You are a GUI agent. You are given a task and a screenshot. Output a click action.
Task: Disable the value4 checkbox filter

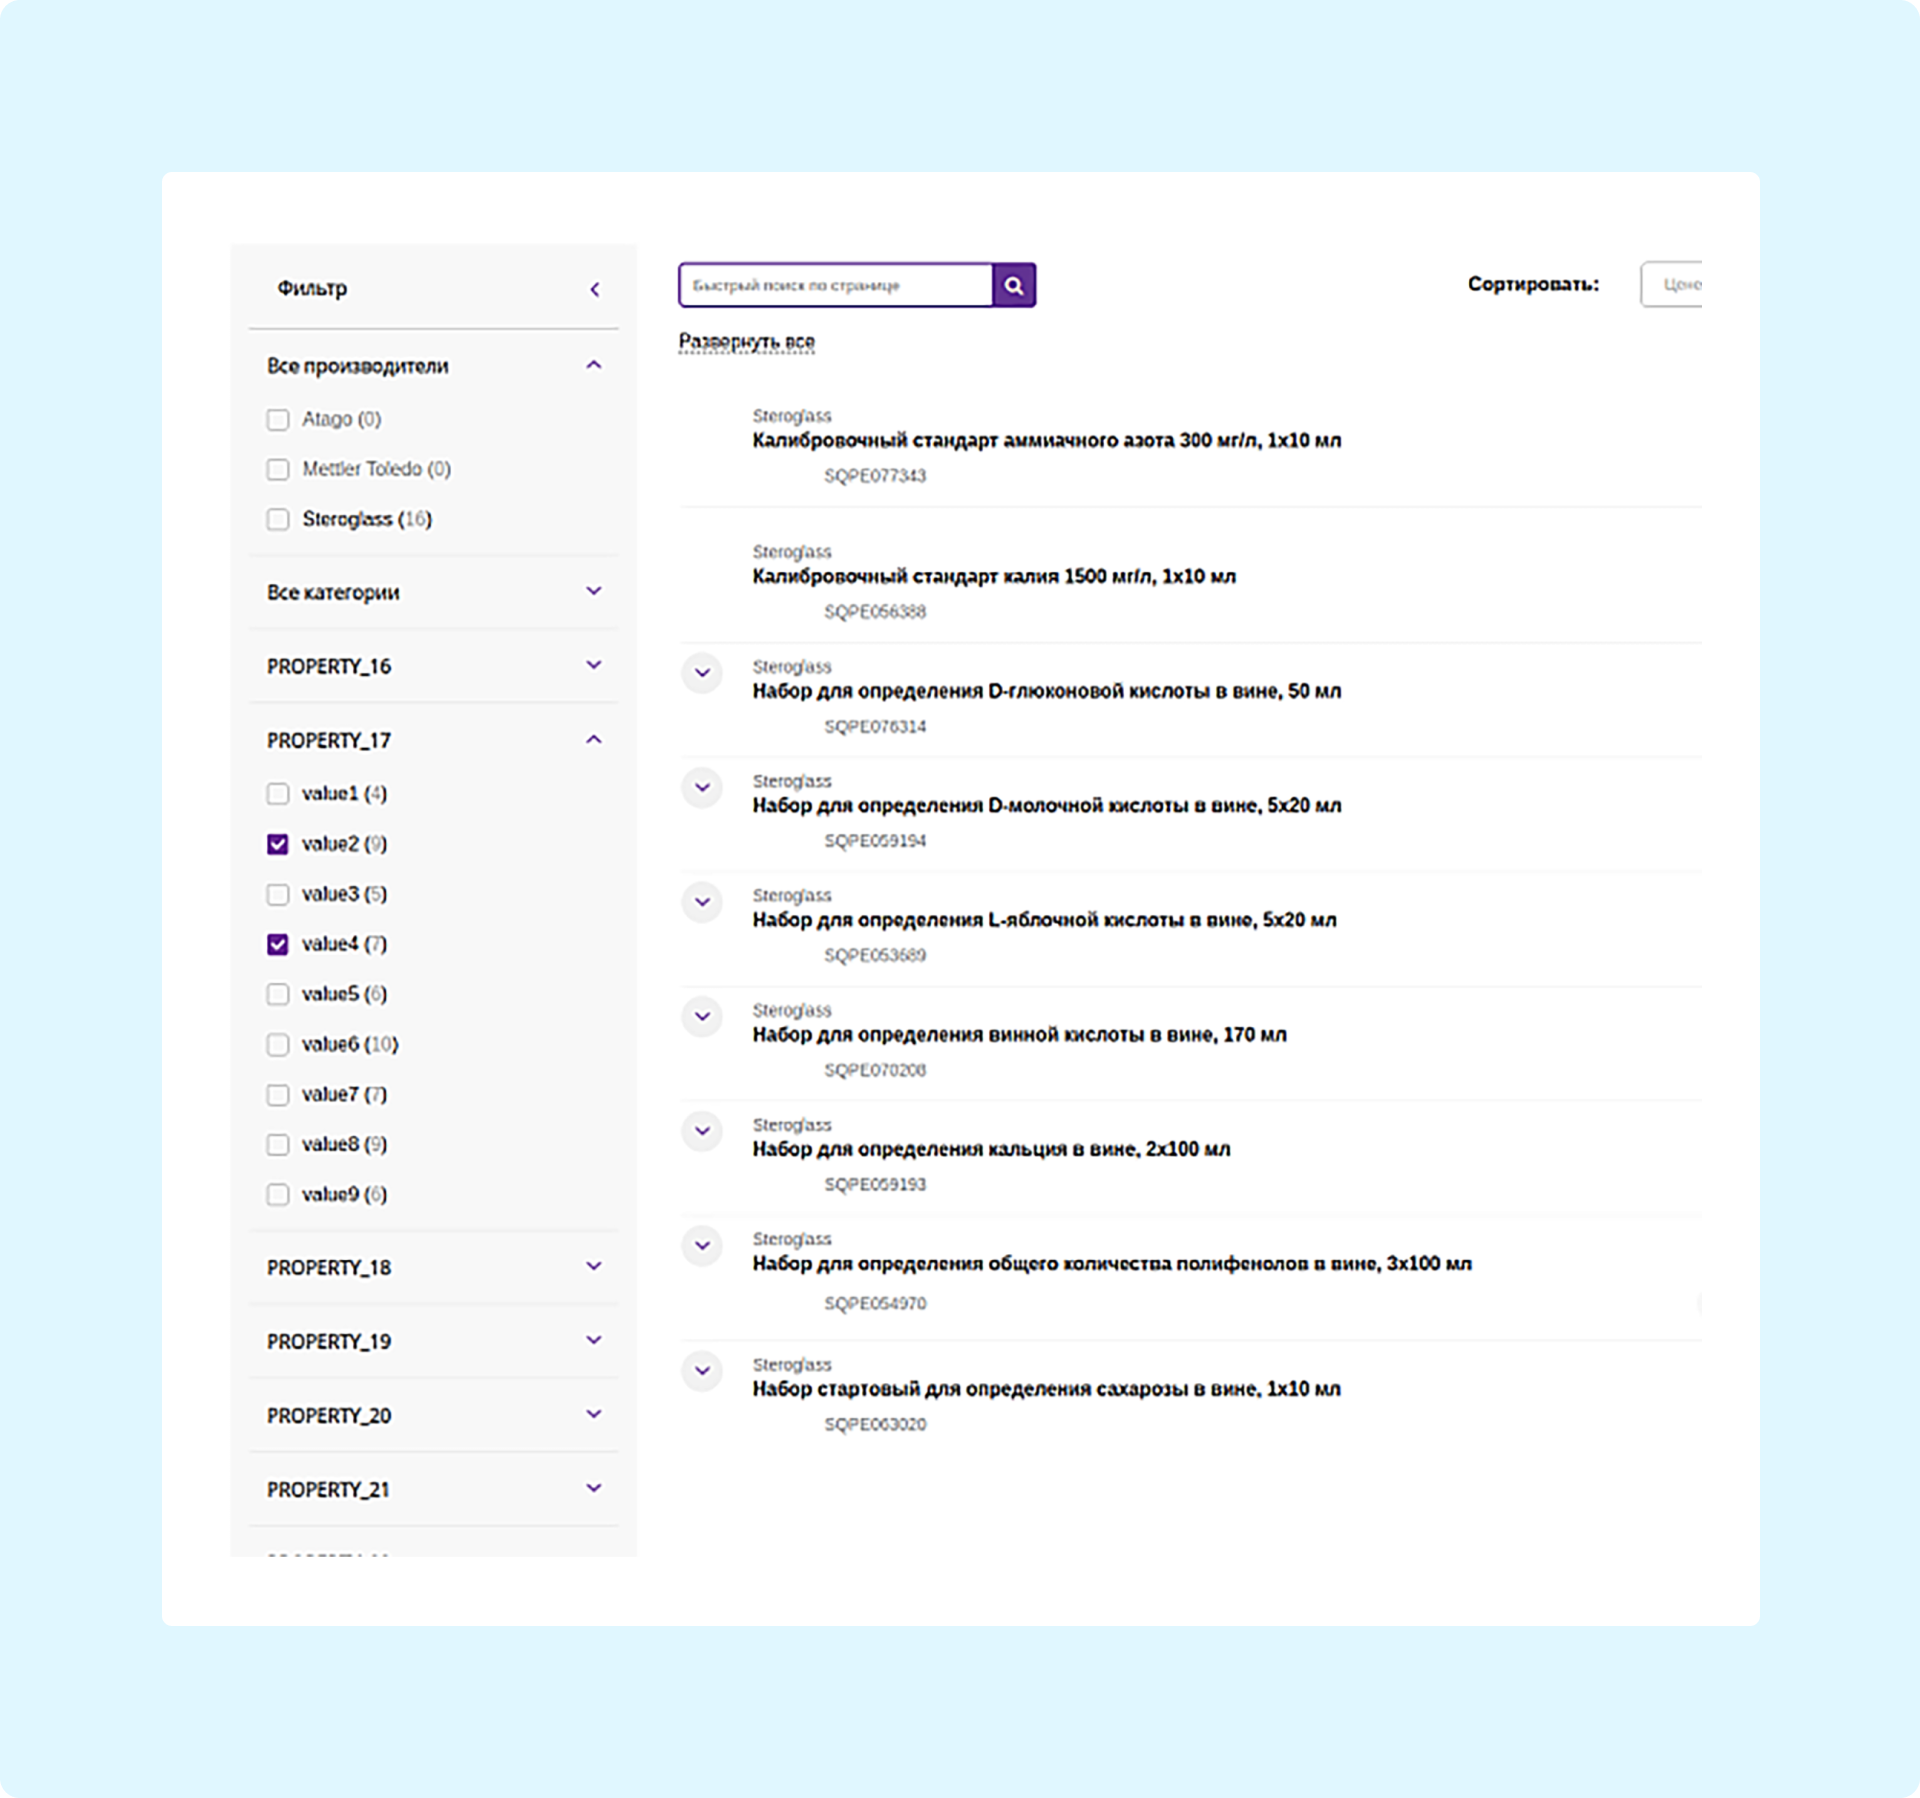(x=275, y=941)
